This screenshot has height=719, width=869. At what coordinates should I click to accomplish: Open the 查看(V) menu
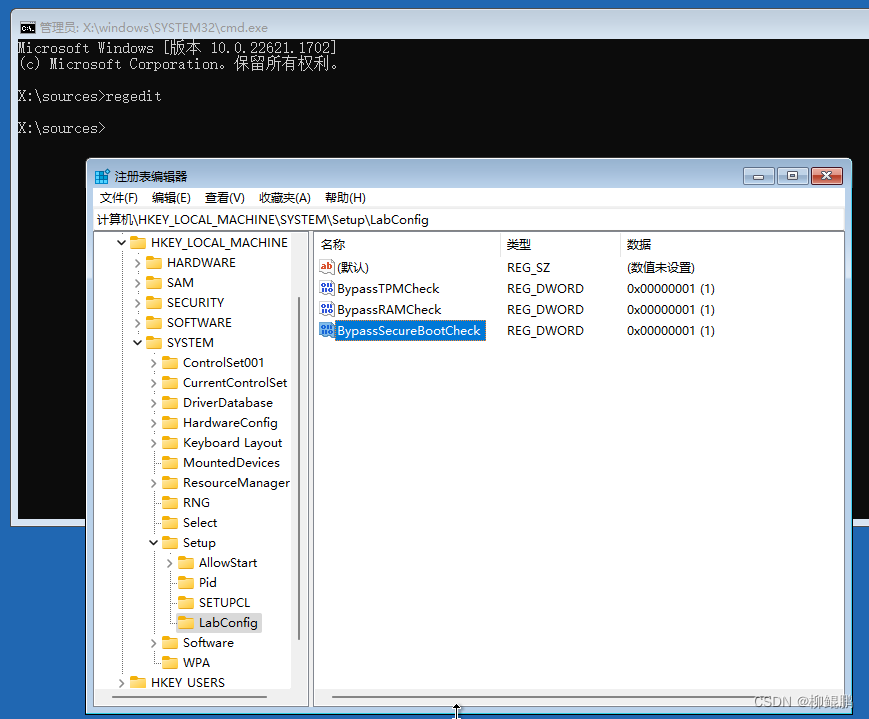click(224, 197)
